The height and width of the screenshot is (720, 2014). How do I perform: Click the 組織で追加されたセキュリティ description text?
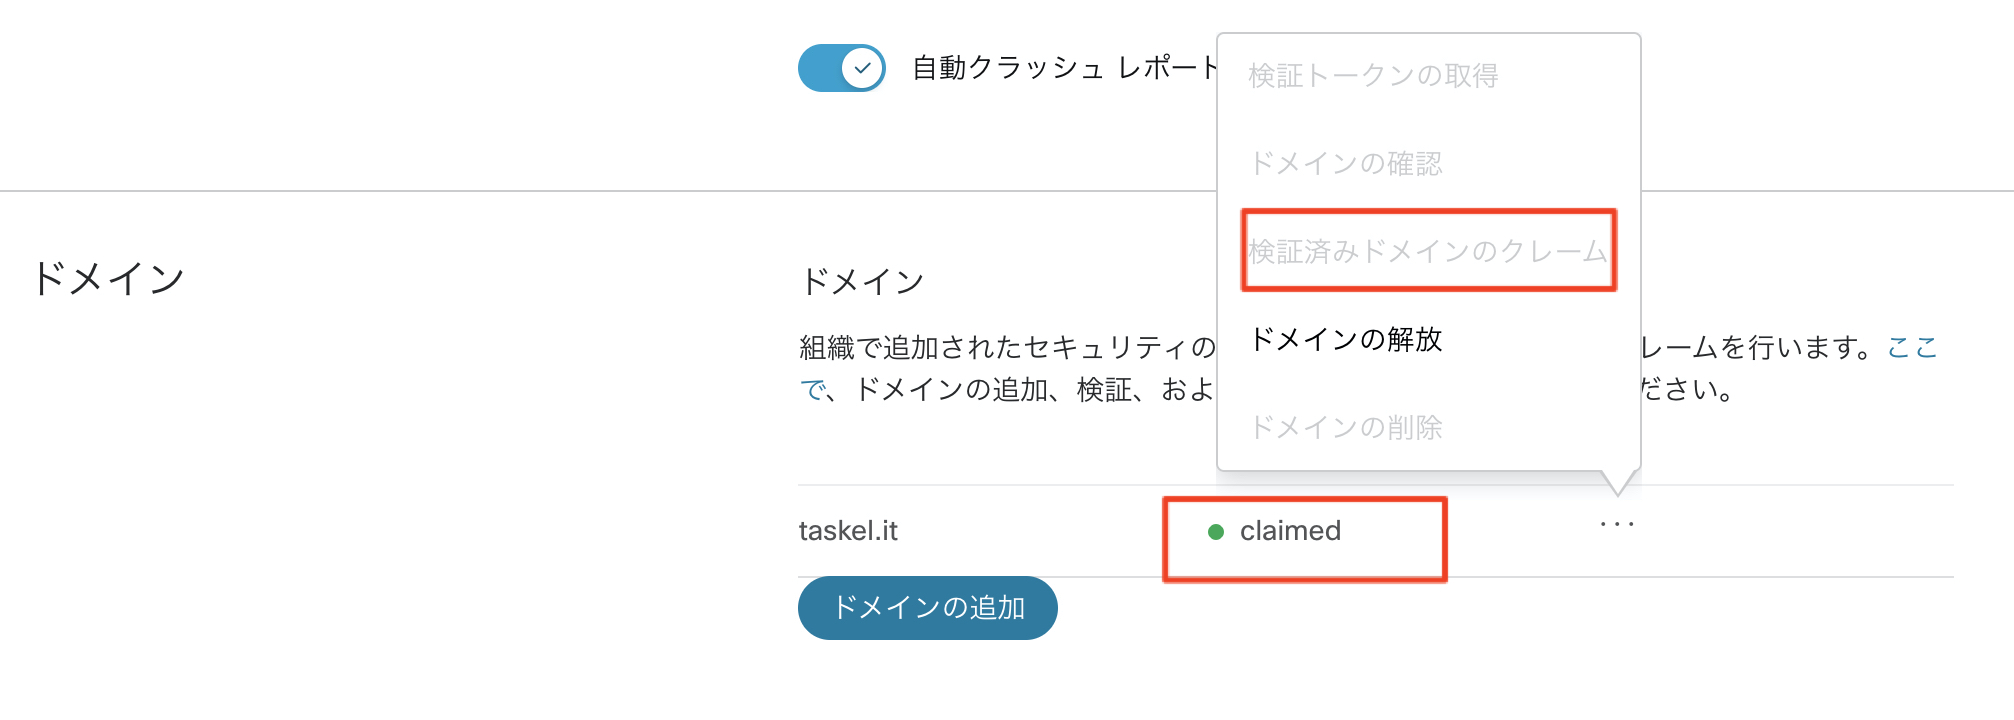1005,348
